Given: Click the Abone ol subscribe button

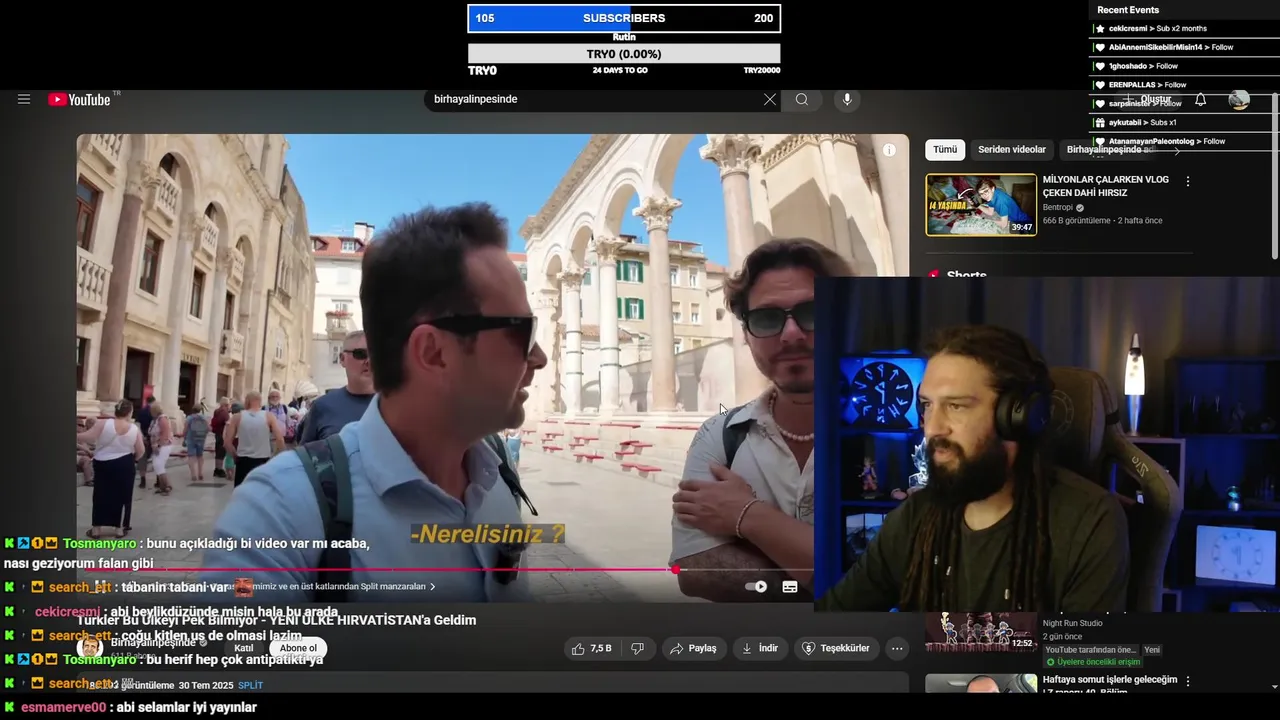Looking at the screenshot, I should click(x=298, y=648).
